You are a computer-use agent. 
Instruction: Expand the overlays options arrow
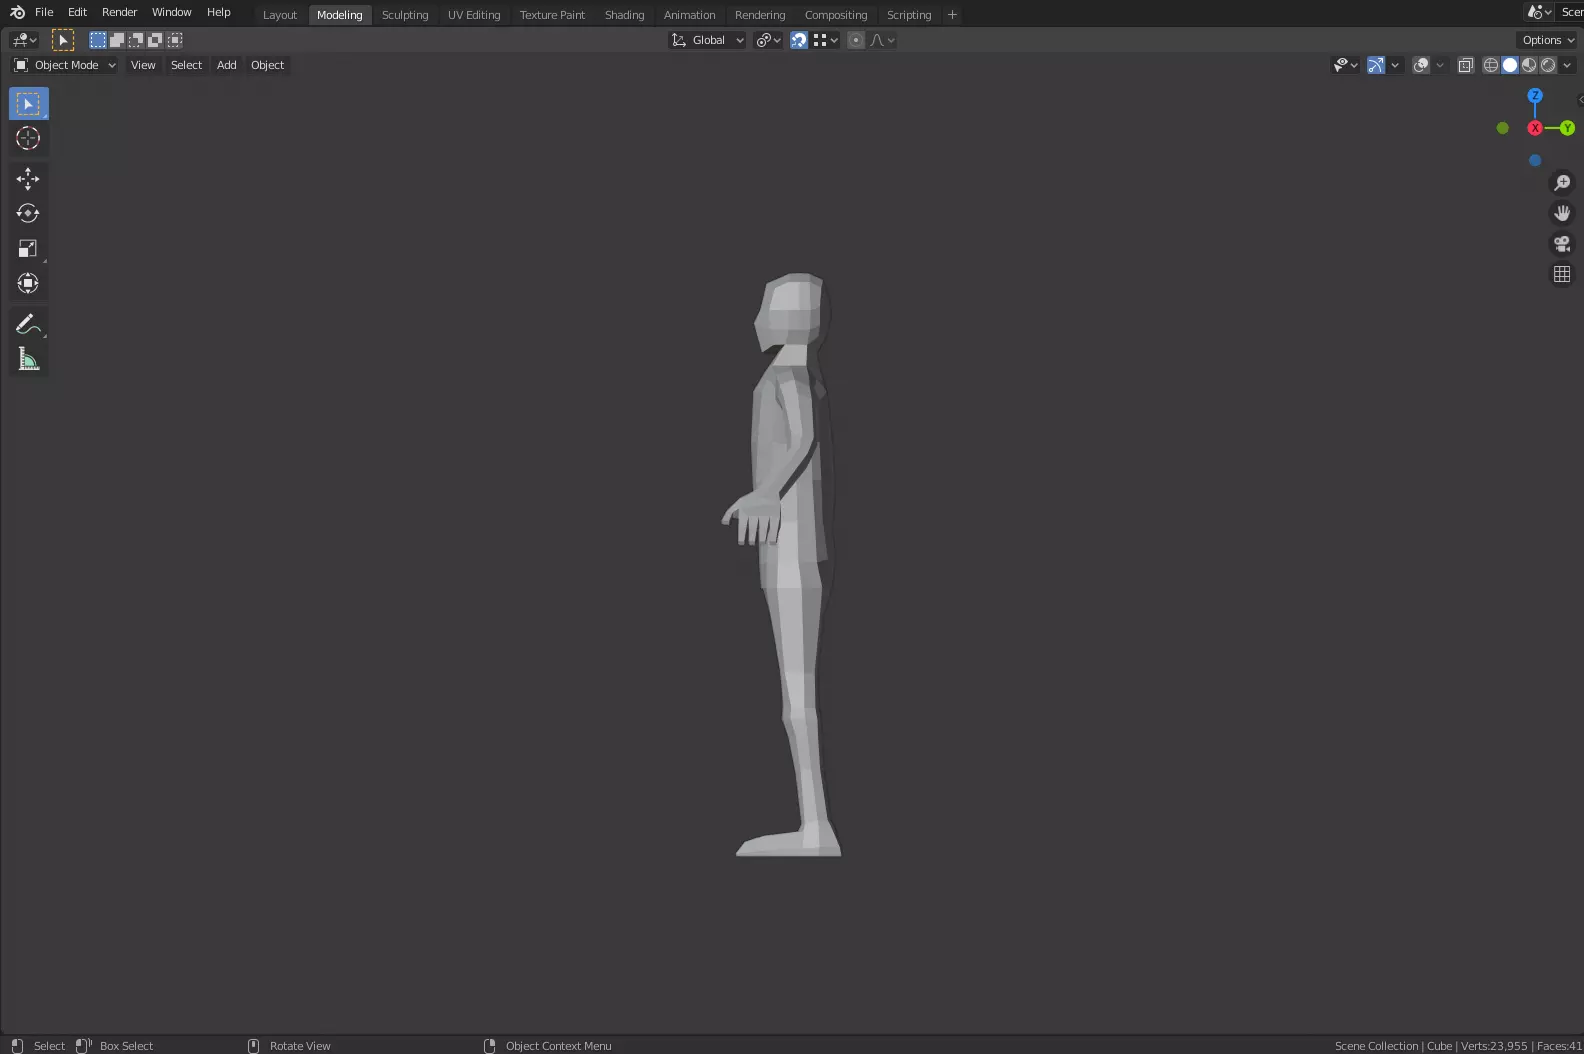coord(1440,65)
